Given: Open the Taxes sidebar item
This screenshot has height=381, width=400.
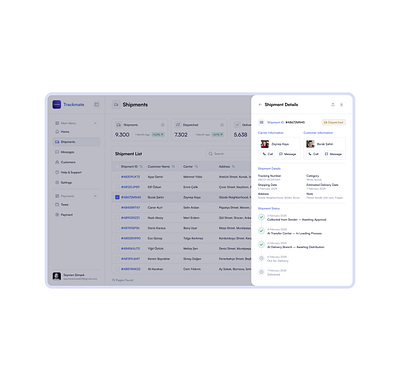Looking at the screenshot, I should point(76,204).
